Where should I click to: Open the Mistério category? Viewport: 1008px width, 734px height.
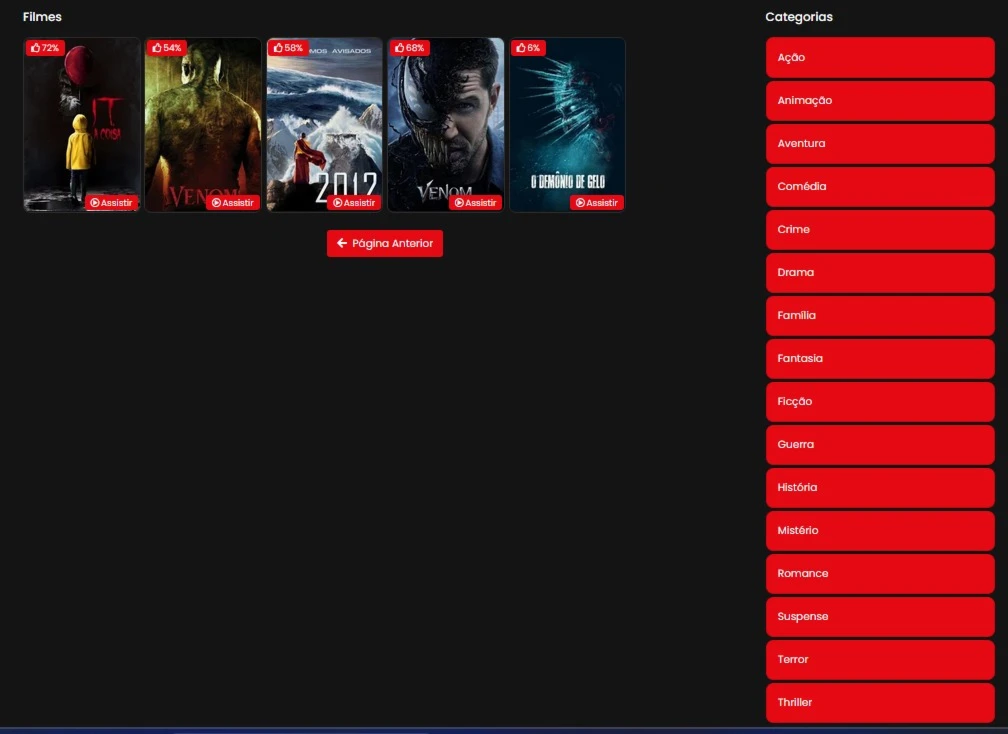(880, 532)
